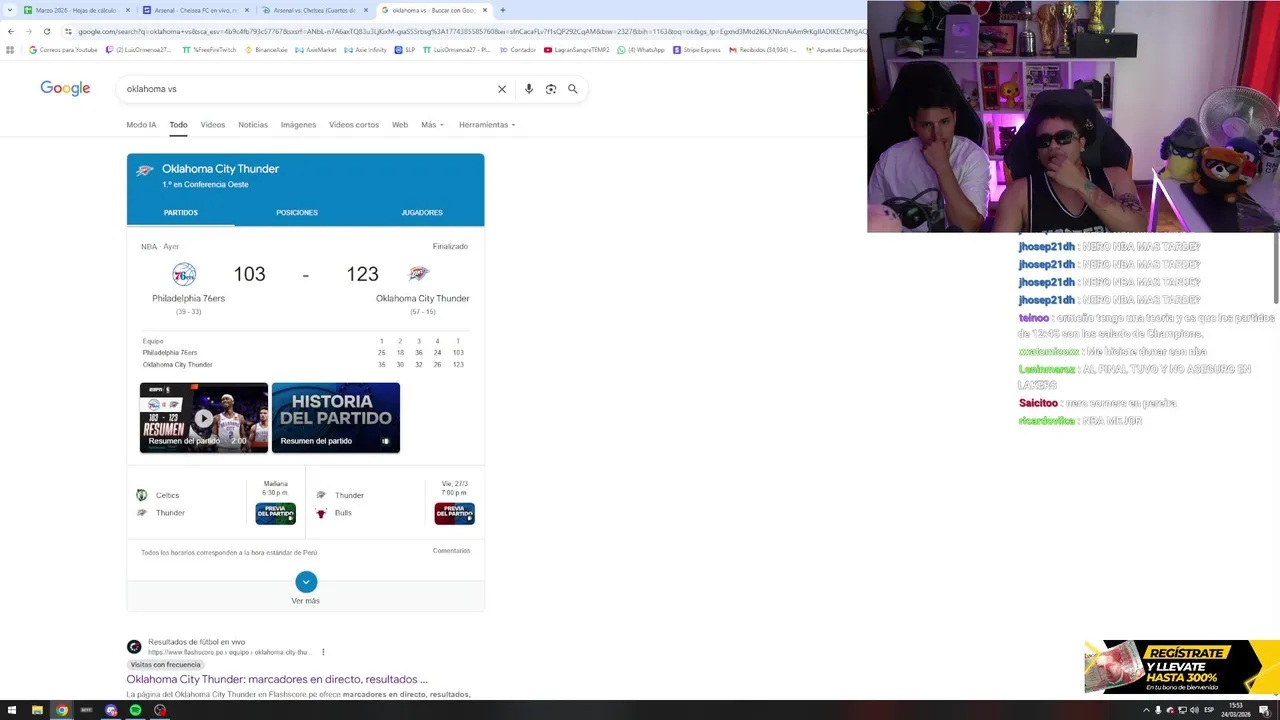Open the Más search filters dropdown
The width and height of the screenshot is (1280, 720).
(432, 125)
